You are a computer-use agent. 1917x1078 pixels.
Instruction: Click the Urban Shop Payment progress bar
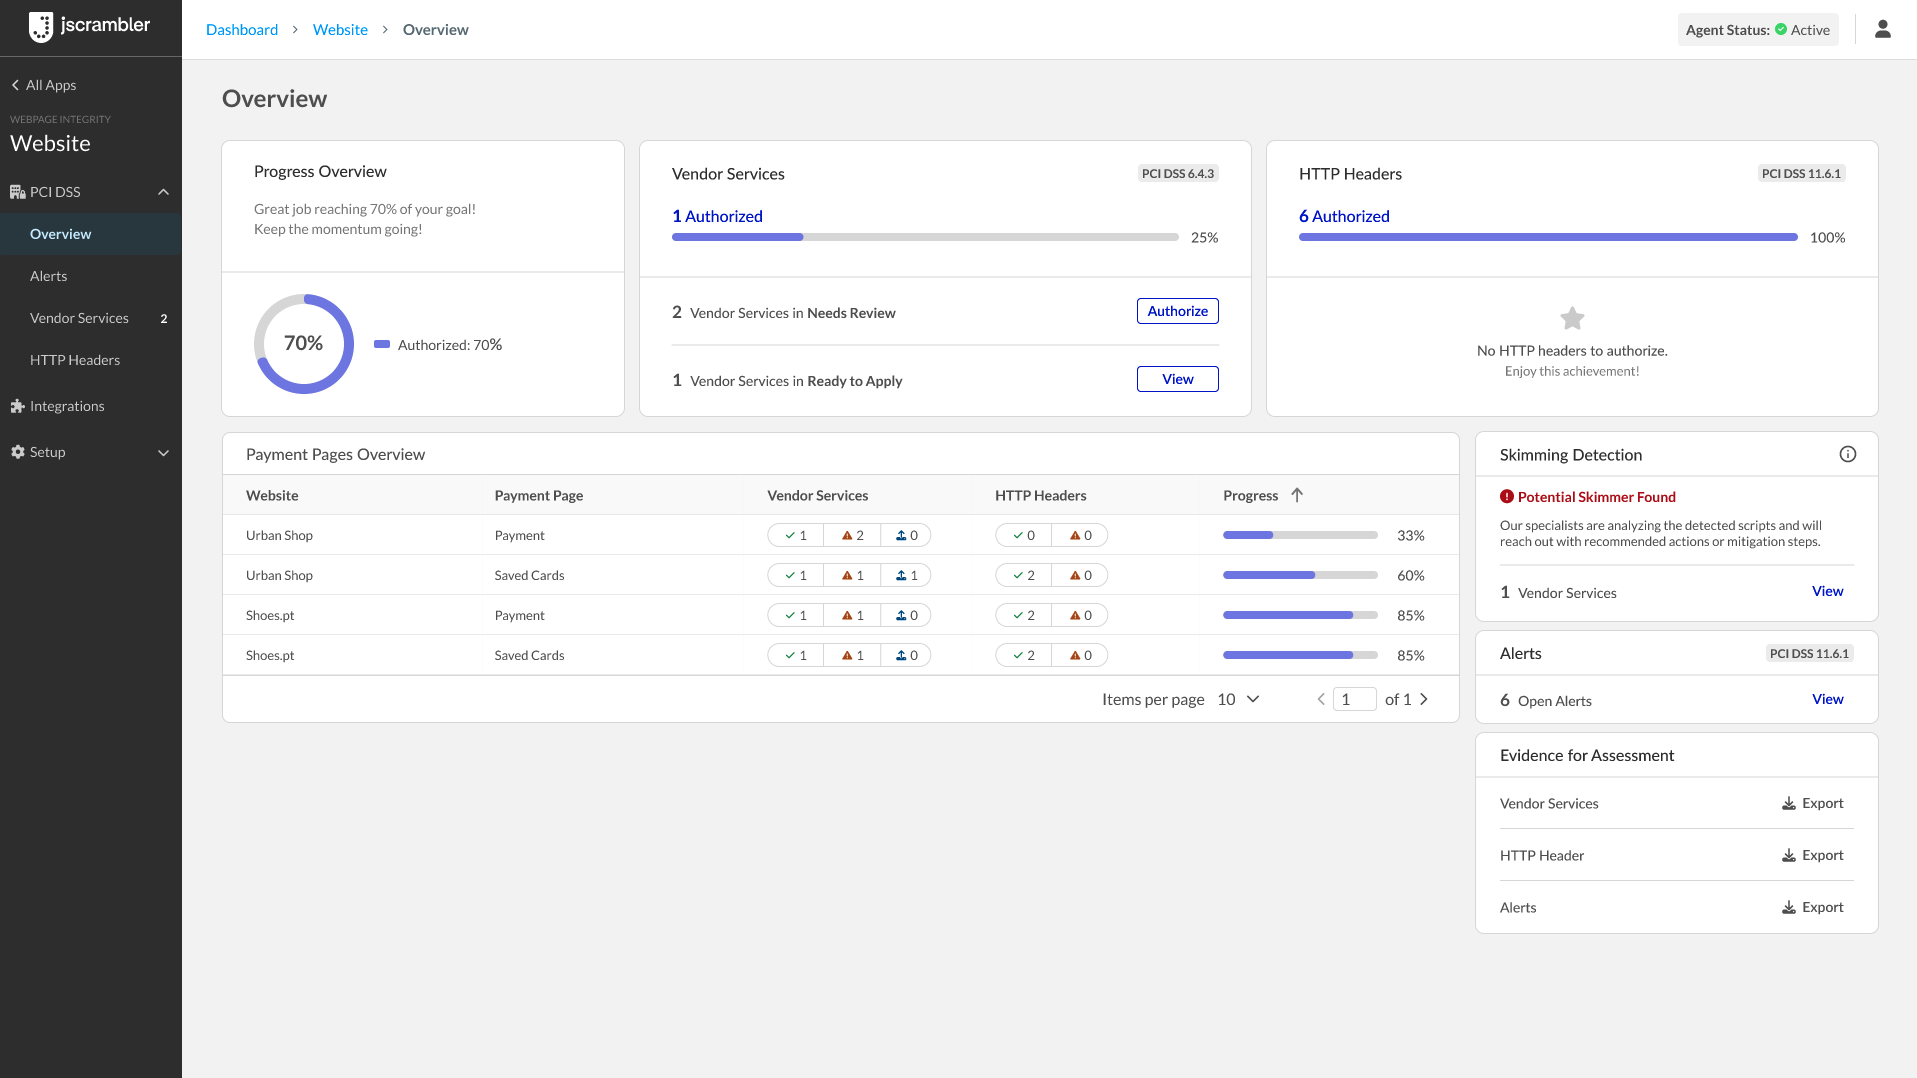pyautogui.click(x=1299, y=536)
